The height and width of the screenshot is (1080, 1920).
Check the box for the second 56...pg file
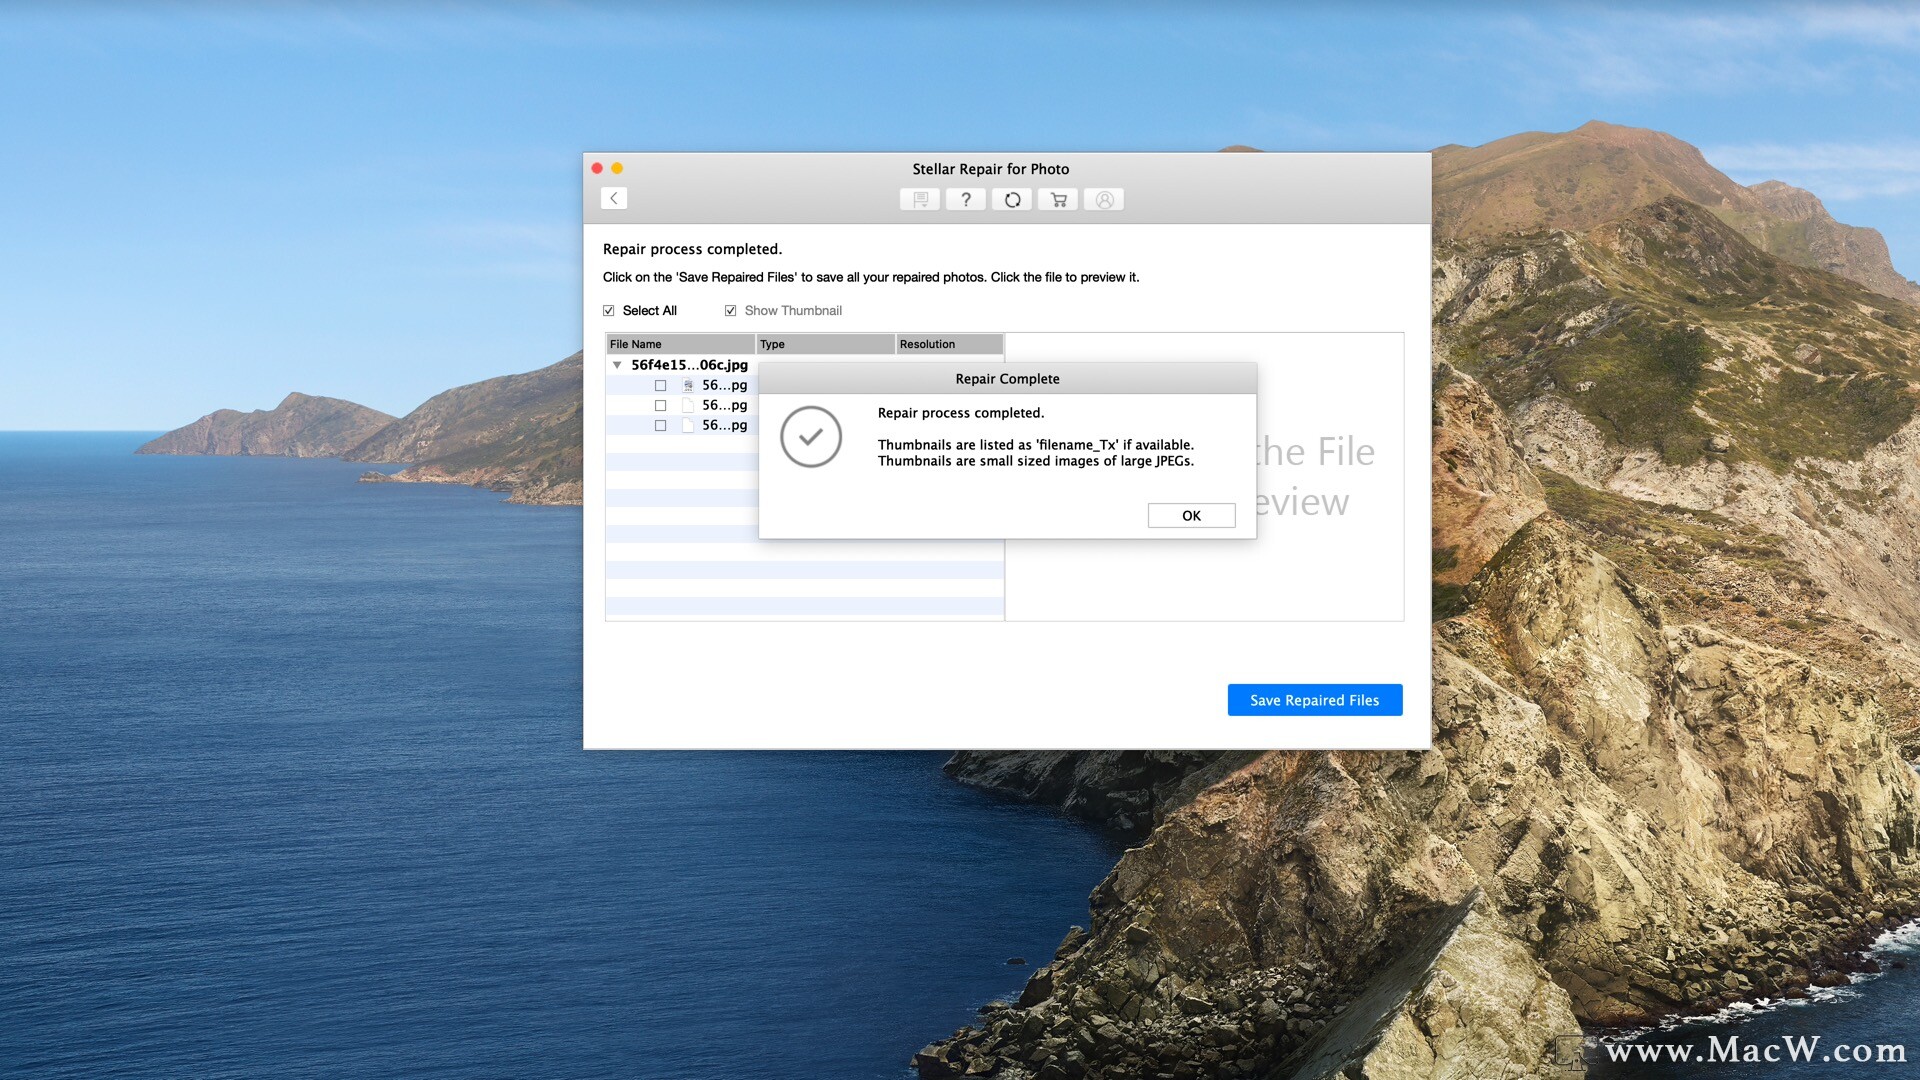660,405
